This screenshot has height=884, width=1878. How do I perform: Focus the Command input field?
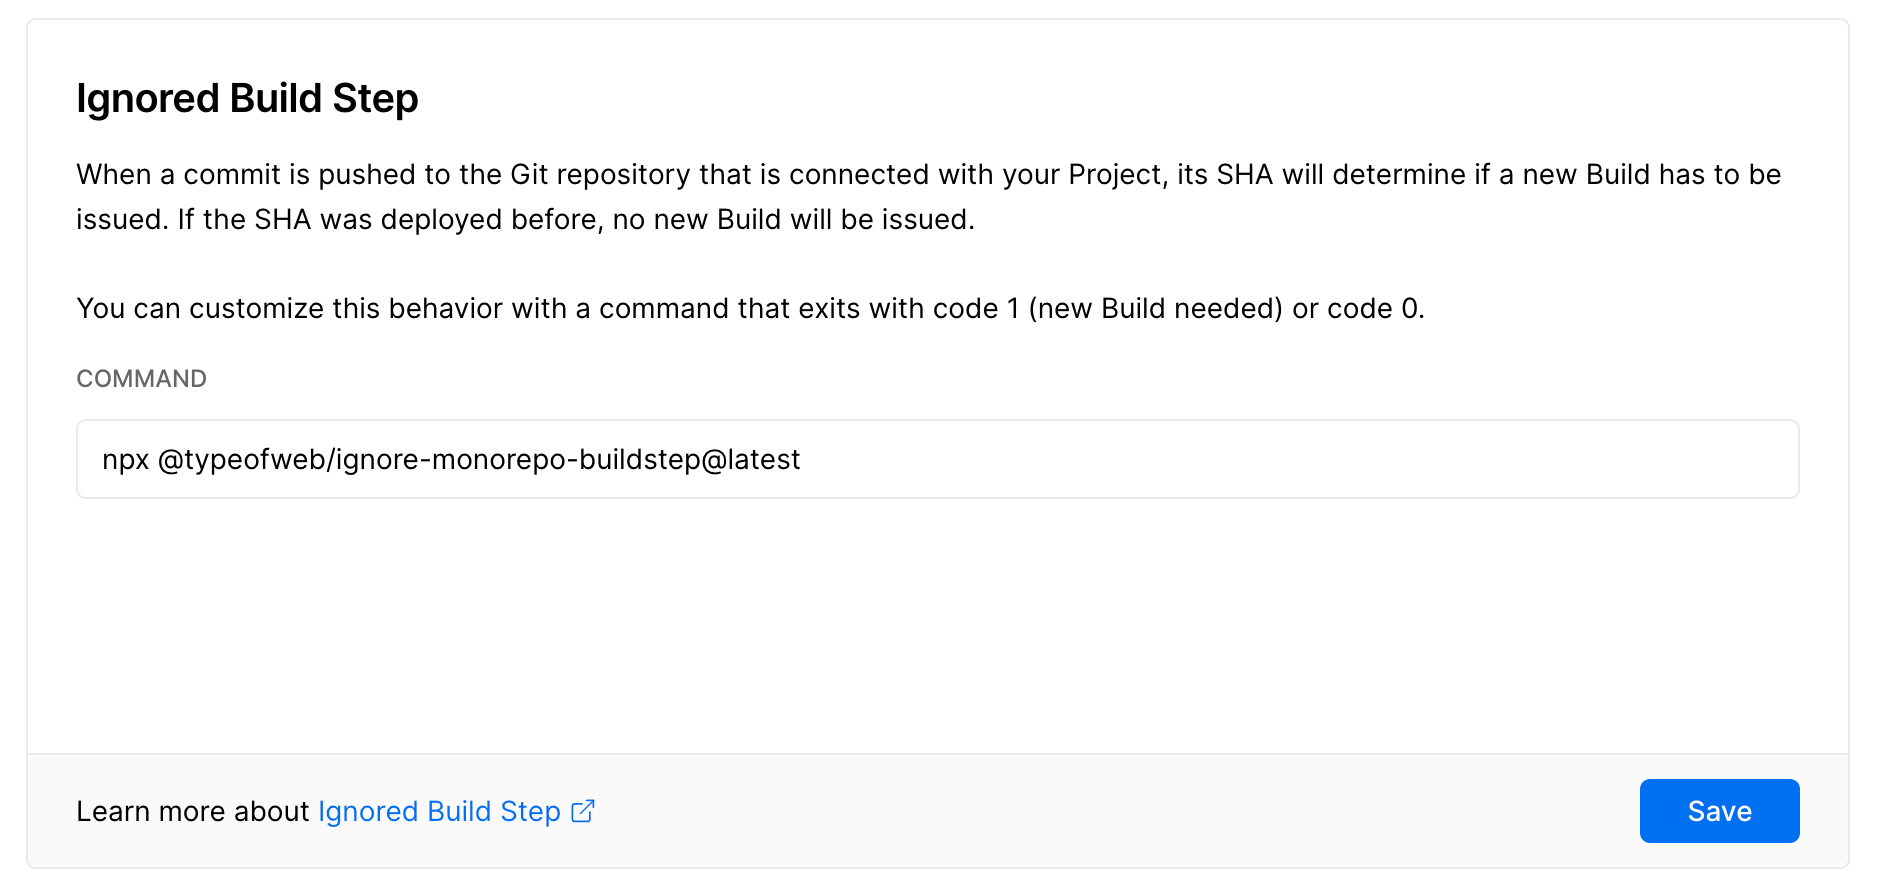pyautogui.click(x=938, y=459)
